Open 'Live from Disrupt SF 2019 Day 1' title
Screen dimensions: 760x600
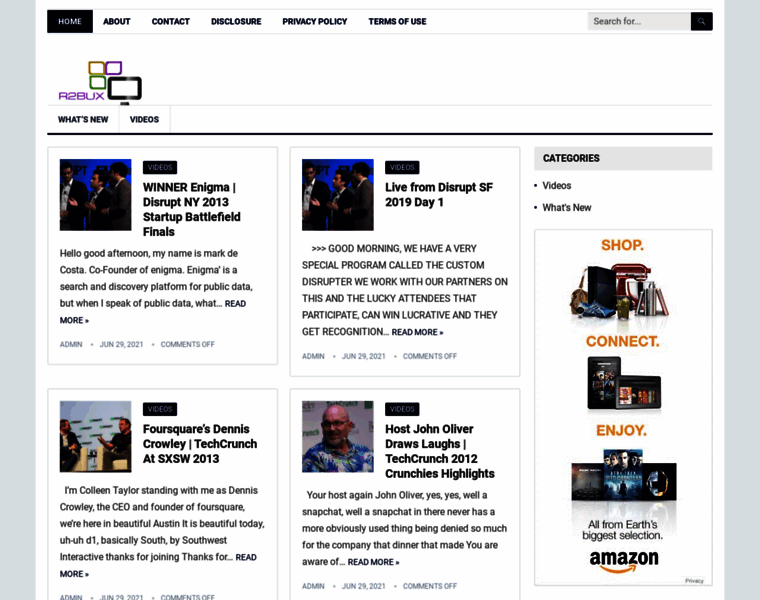(439, 195)
